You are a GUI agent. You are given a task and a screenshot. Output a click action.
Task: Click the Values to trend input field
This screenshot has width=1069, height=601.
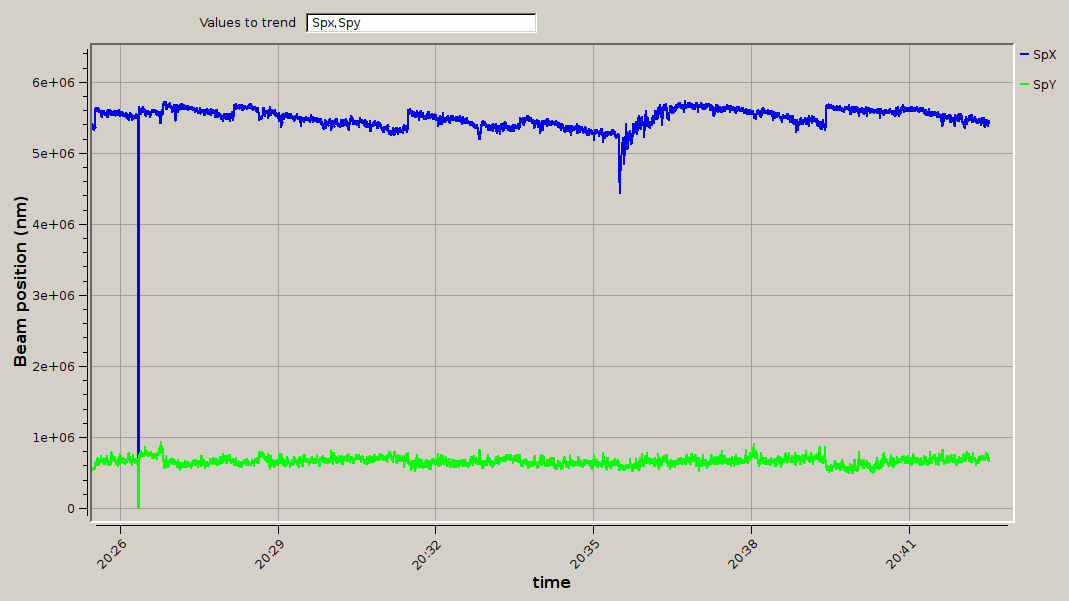tap(421, 23)
